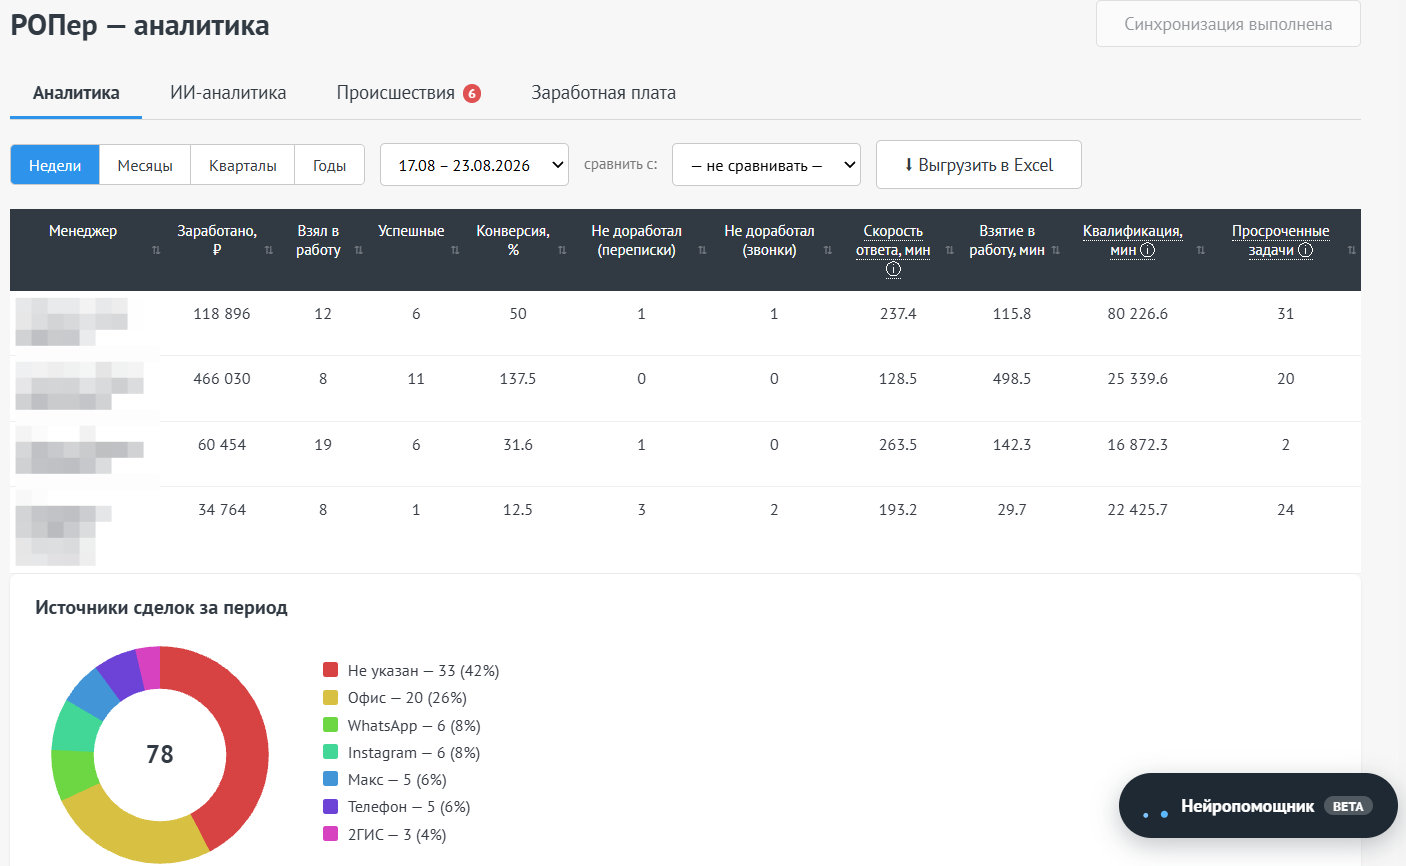Image resolution: width=1406 pixels, height=866 pixels.
Task: Click Выгрузить в Excel button
Action: click(x=979, y=165)
